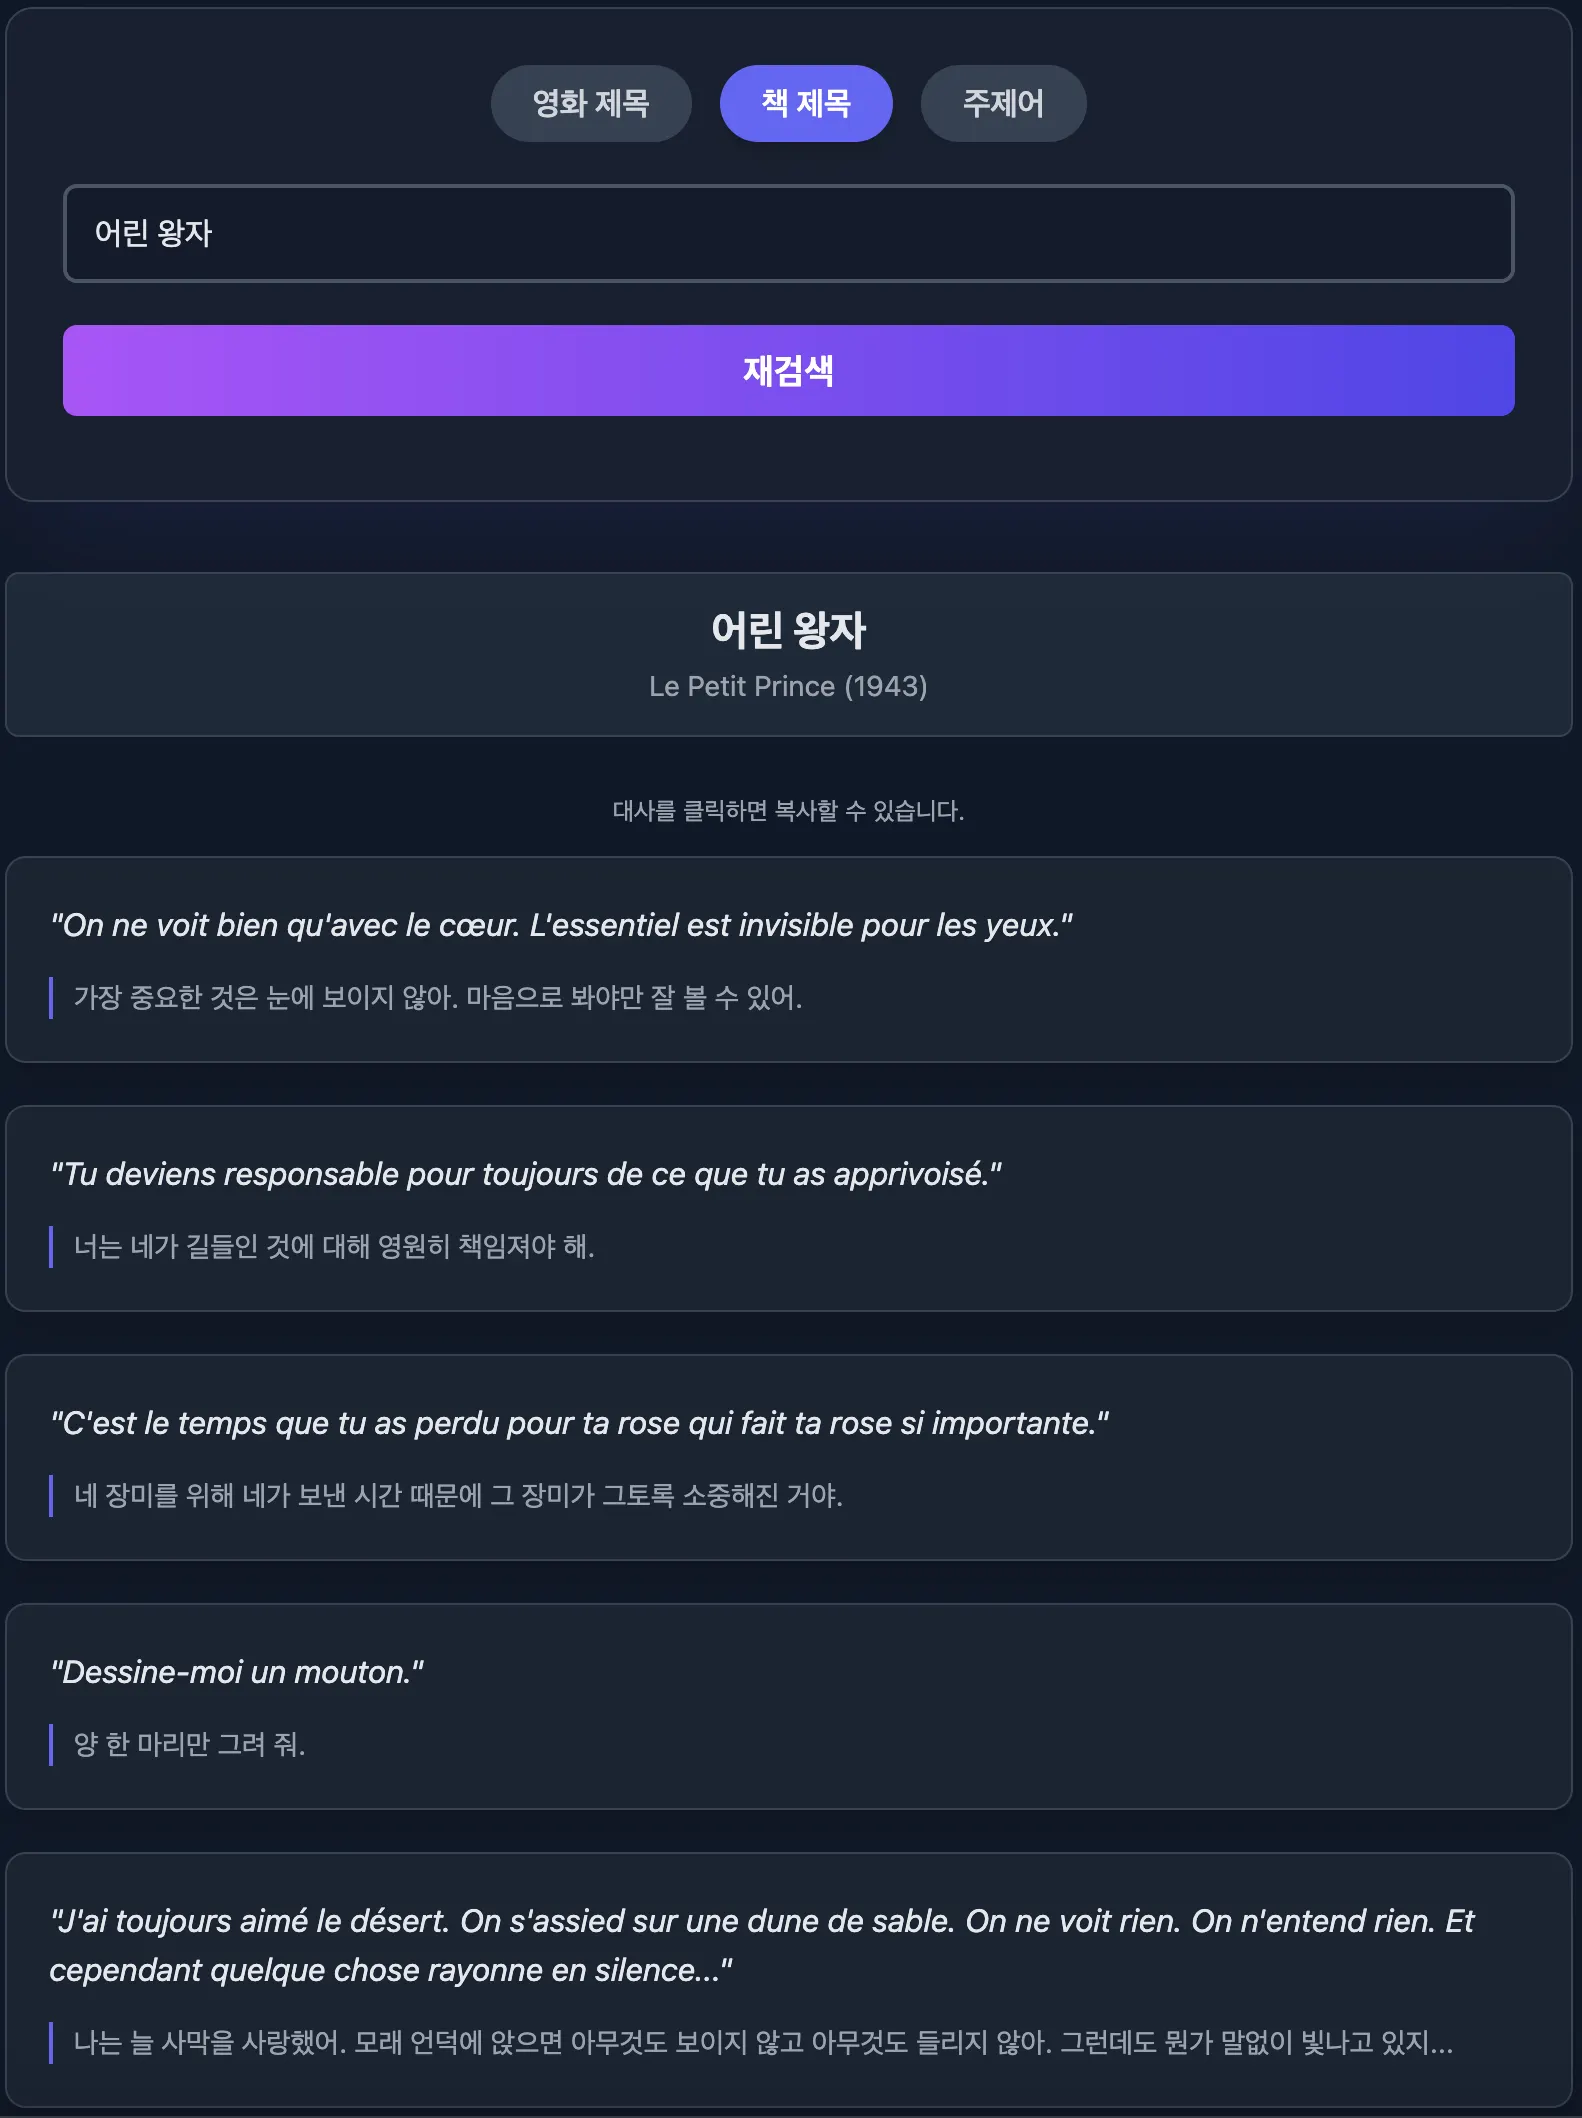Click the Korean translation starting 가장 중요한 것은
This screenshot has width=1582, height=2118.
point(438,997)
